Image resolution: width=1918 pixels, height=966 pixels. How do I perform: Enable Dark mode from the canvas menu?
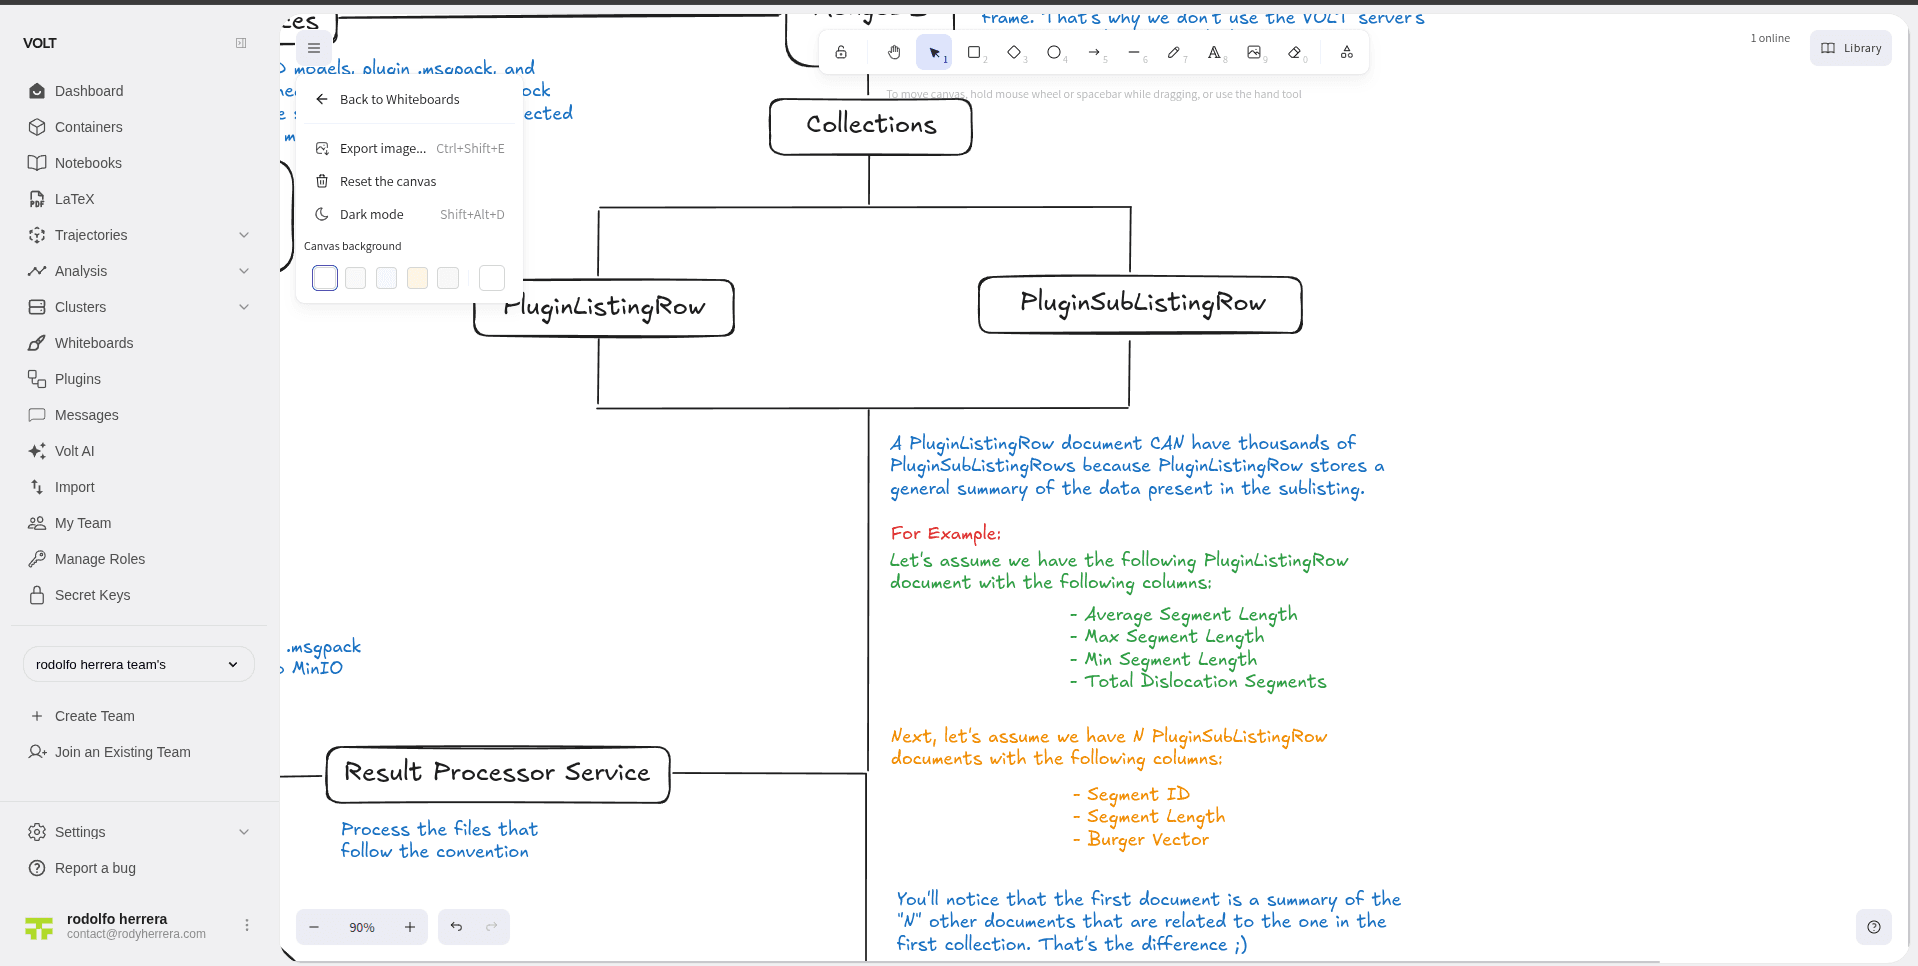click(x=371, y=214)
